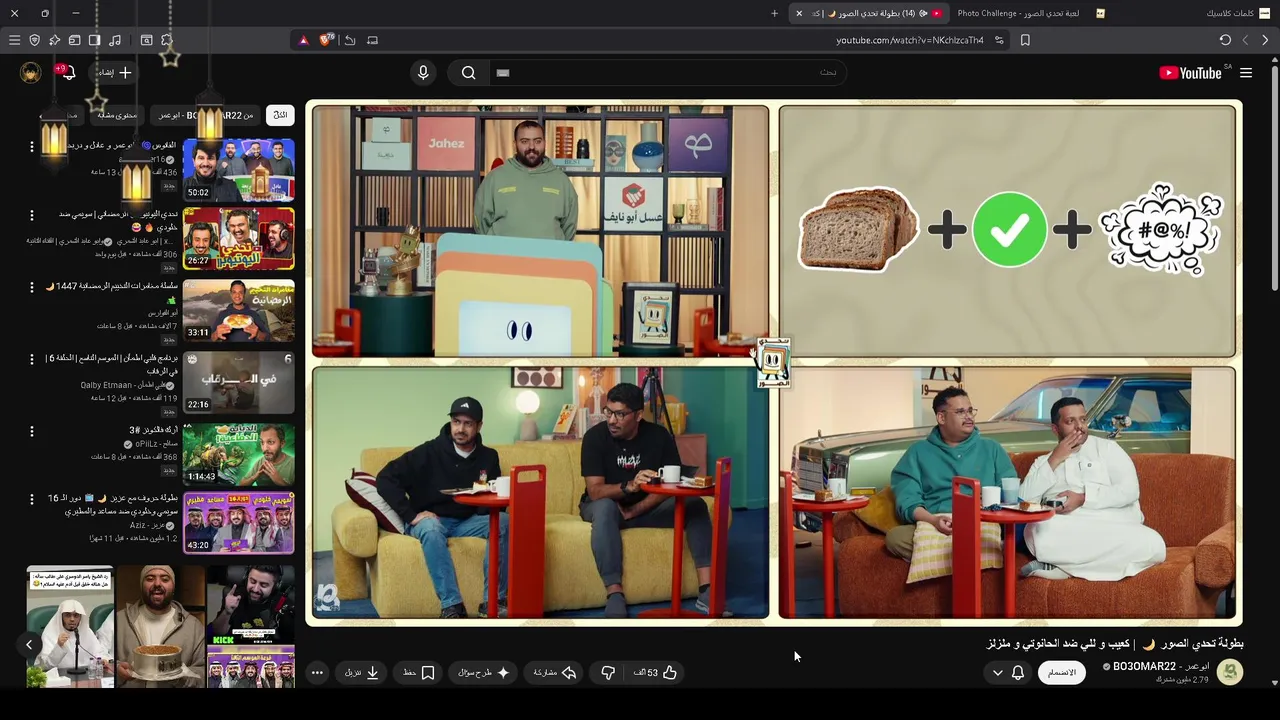Like the video (53 ألف)
The height and width of the screenshot is (720, 1280).
656,673
